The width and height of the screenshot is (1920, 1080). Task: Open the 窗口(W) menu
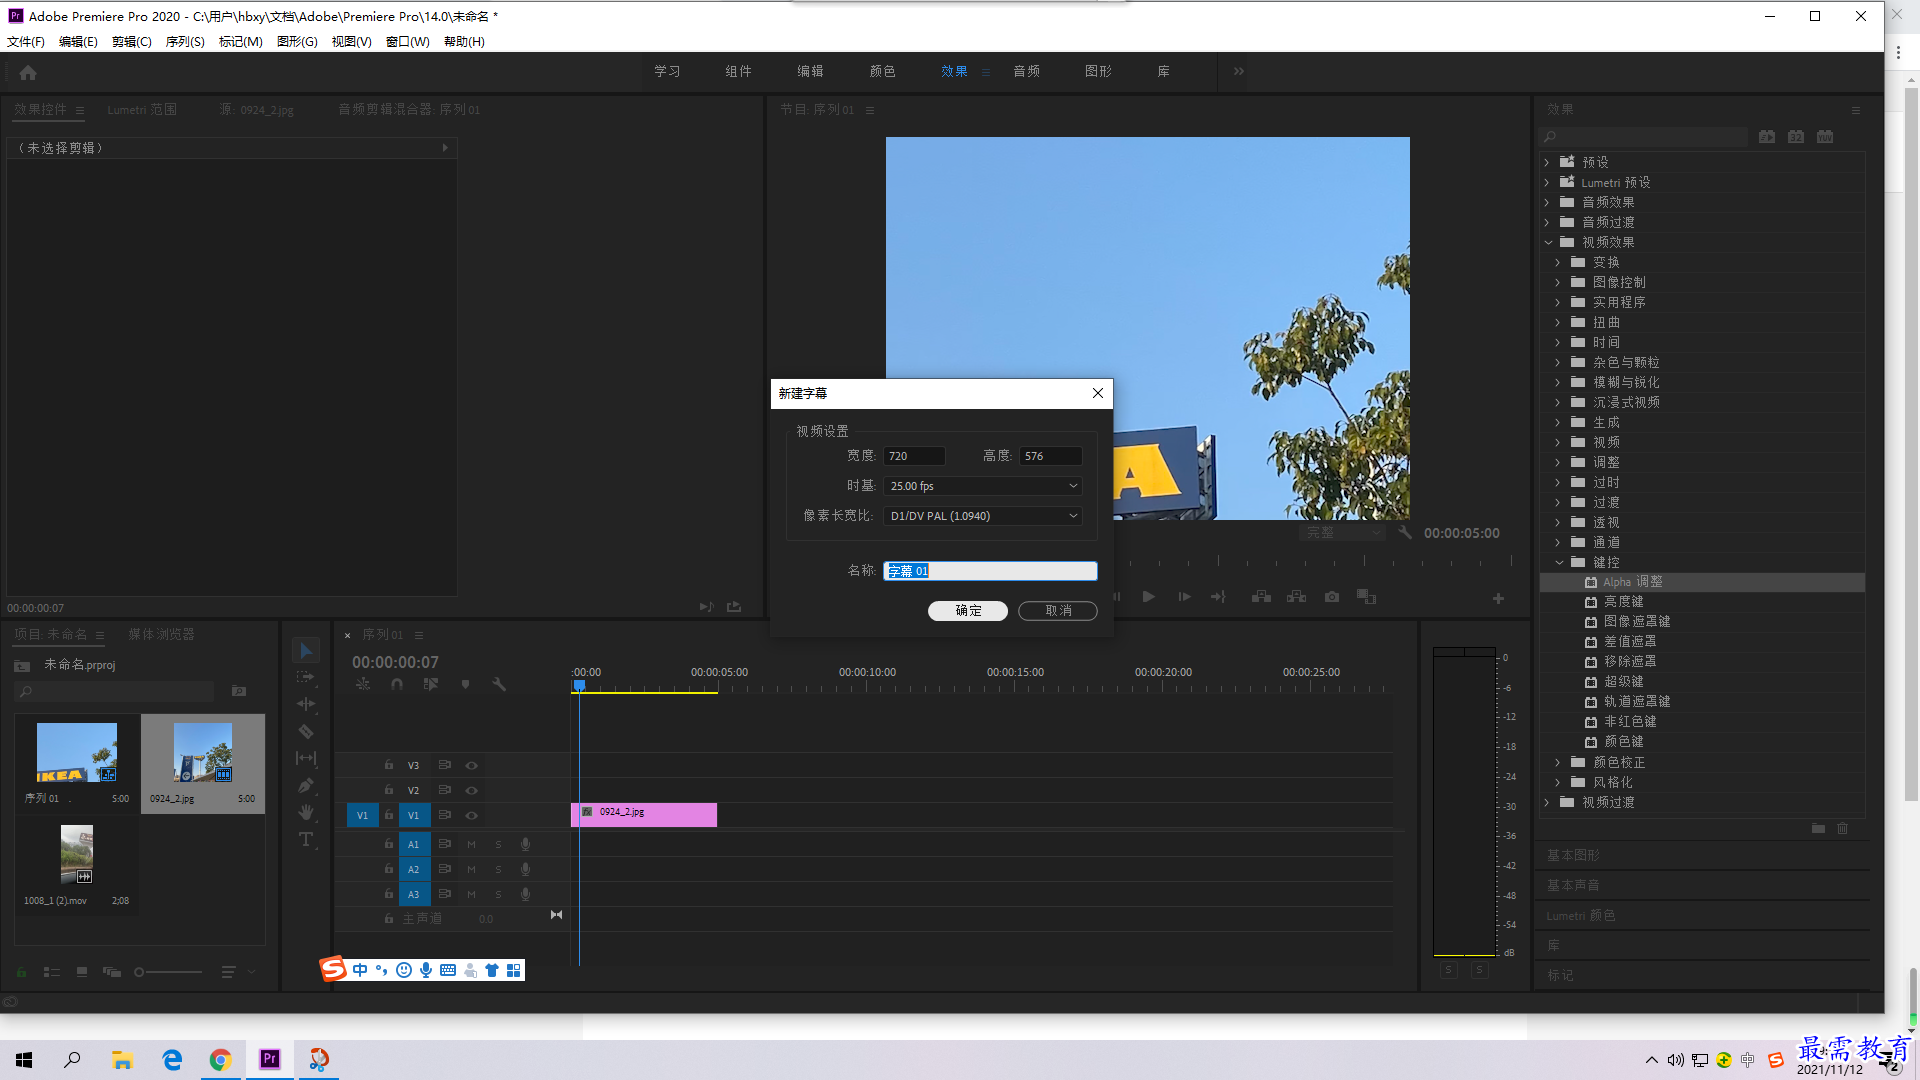pyautogui.click(x=408, y=41)
